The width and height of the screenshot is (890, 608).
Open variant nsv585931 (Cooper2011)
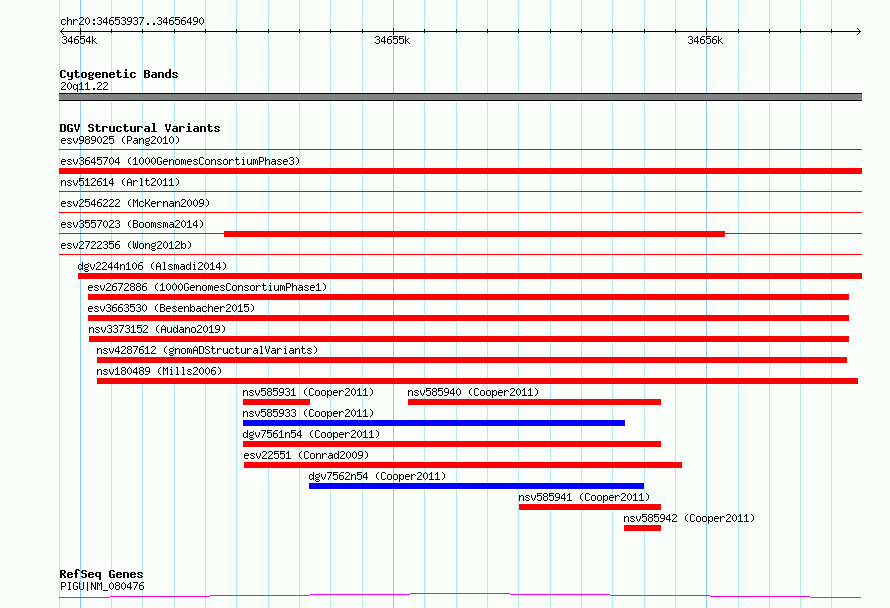coord(308,392)
